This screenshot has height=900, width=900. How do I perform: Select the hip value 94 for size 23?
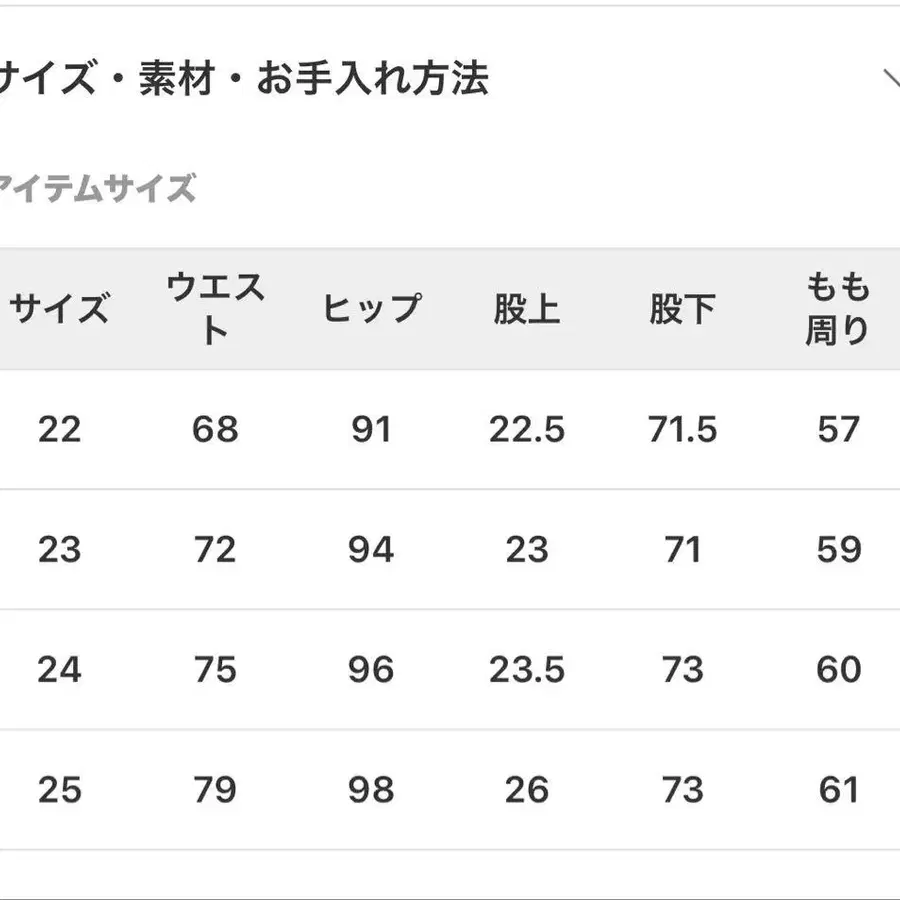click(372, 549)
